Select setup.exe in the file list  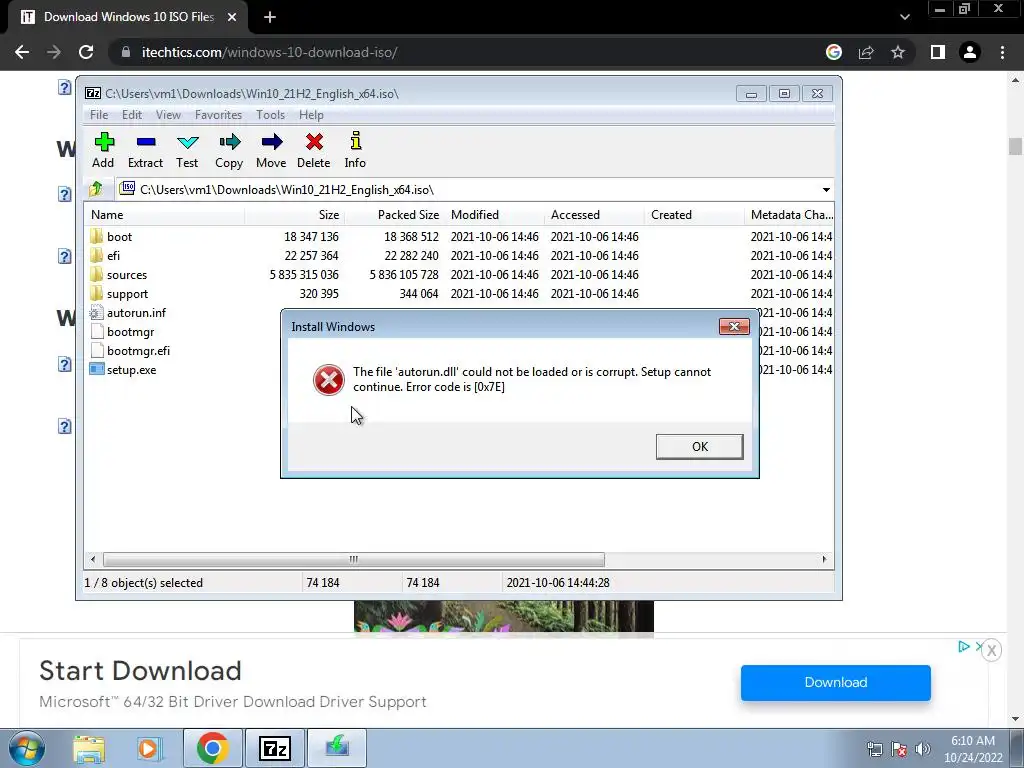coord(131,370)
